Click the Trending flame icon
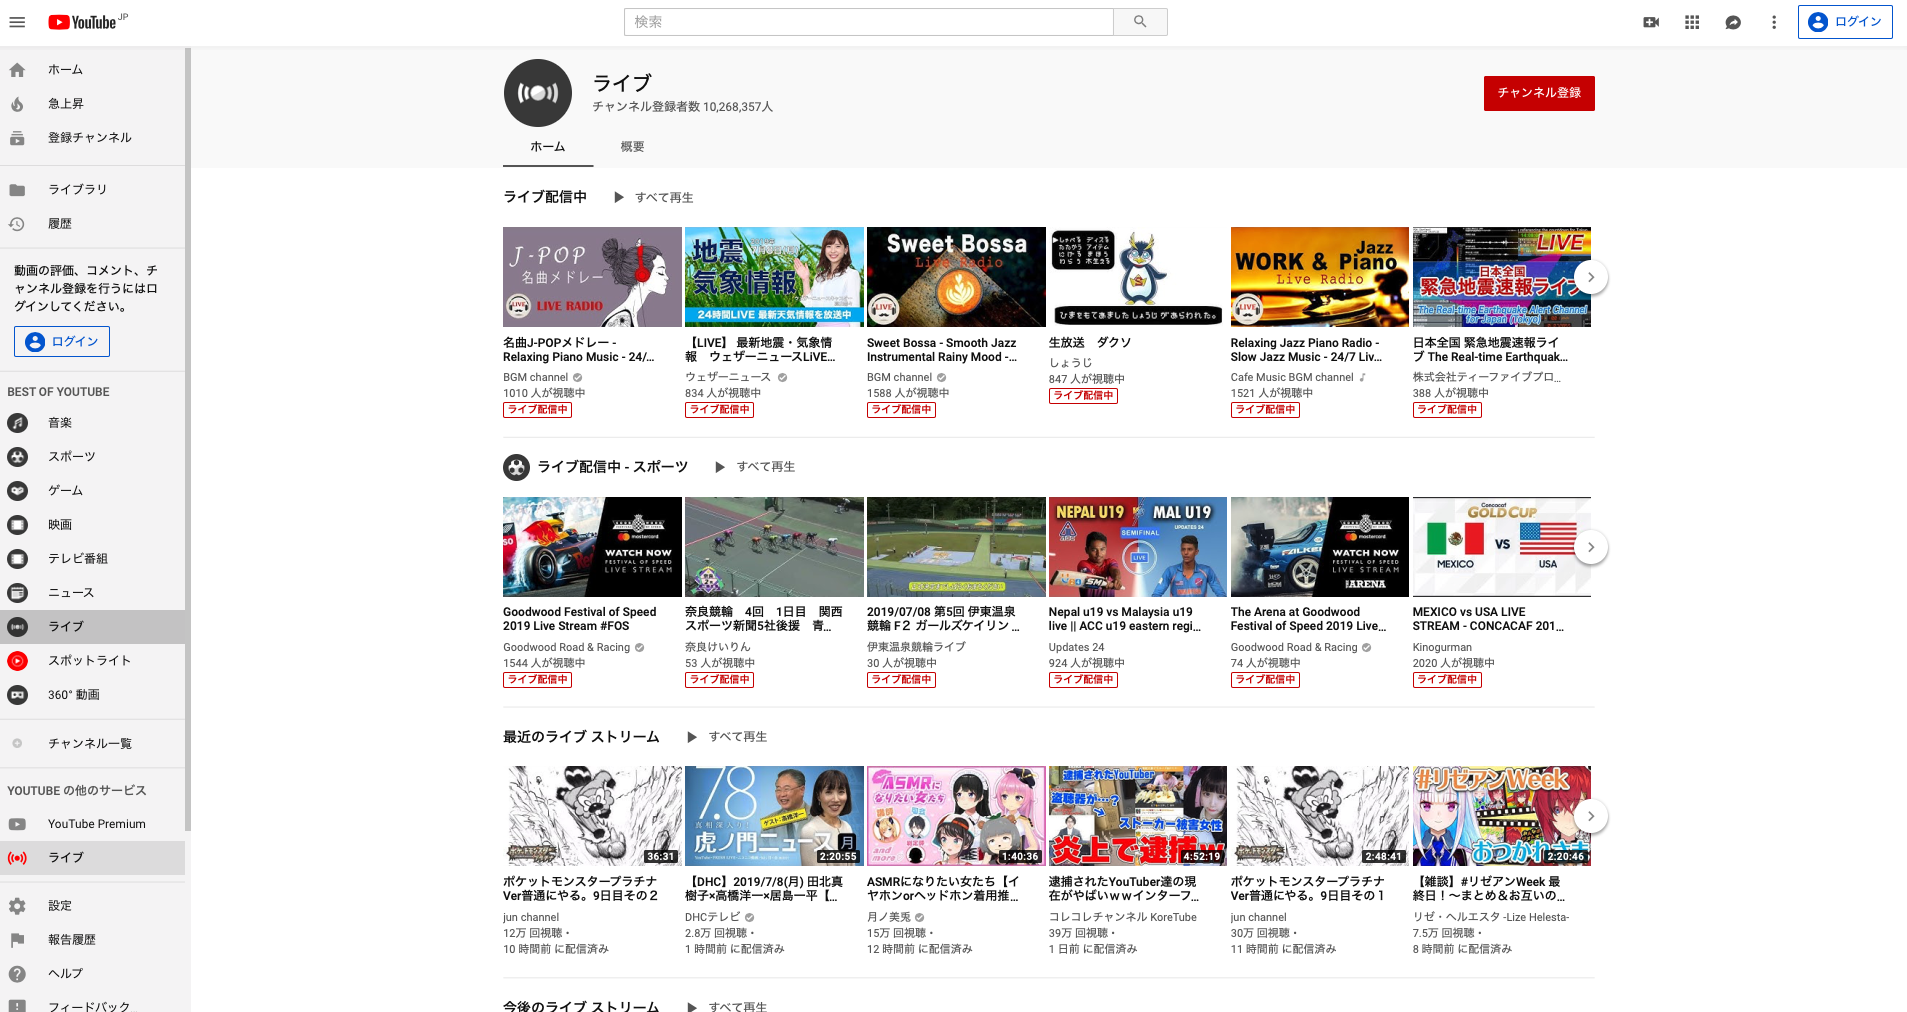Image resolution: width=1907 pixels, height=1012 pixels. [17, 104]
